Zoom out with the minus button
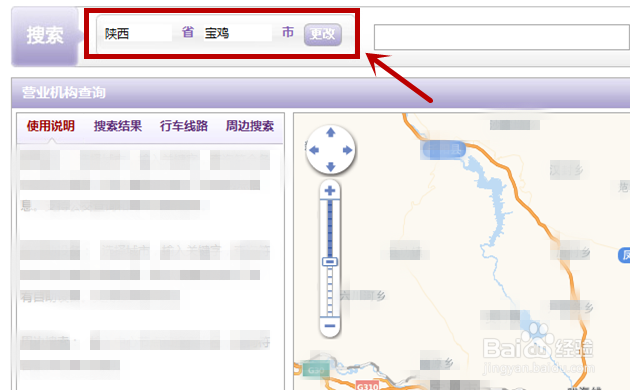The height and width of the screenshot is (390, 630). [x=330, y=326]
